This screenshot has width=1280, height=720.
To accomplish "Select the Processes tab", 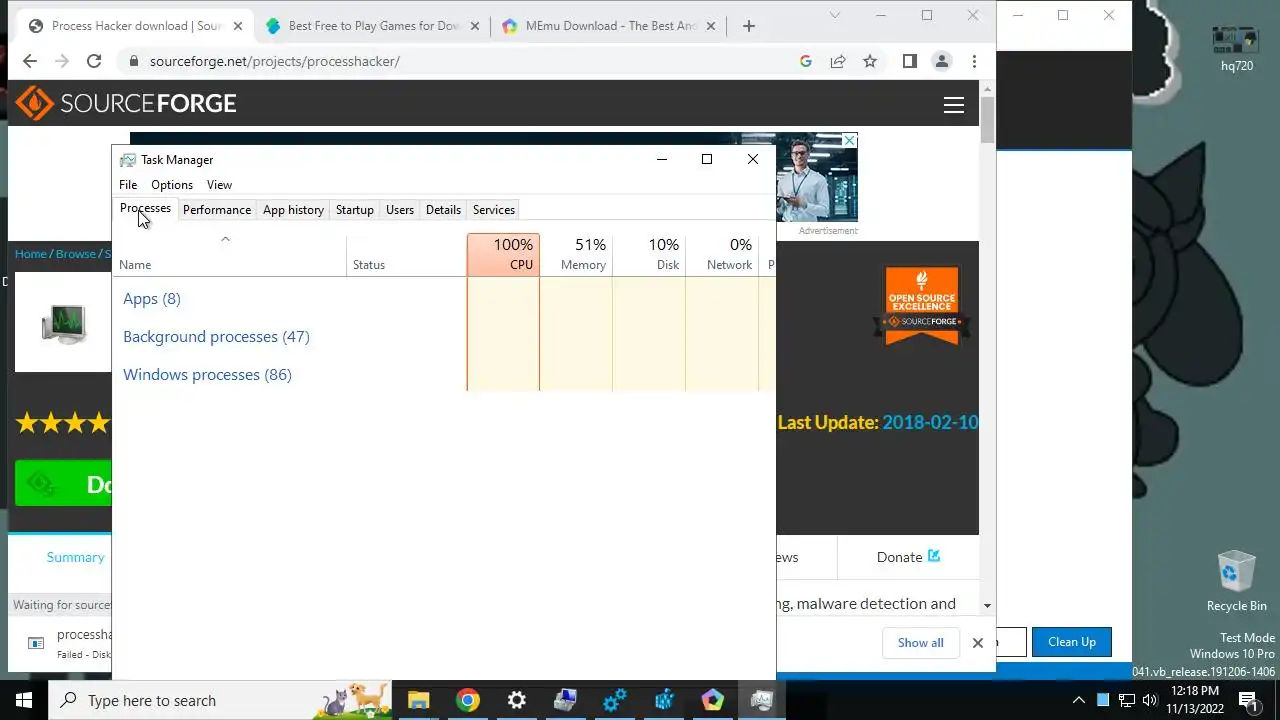I will coord(145,209).
